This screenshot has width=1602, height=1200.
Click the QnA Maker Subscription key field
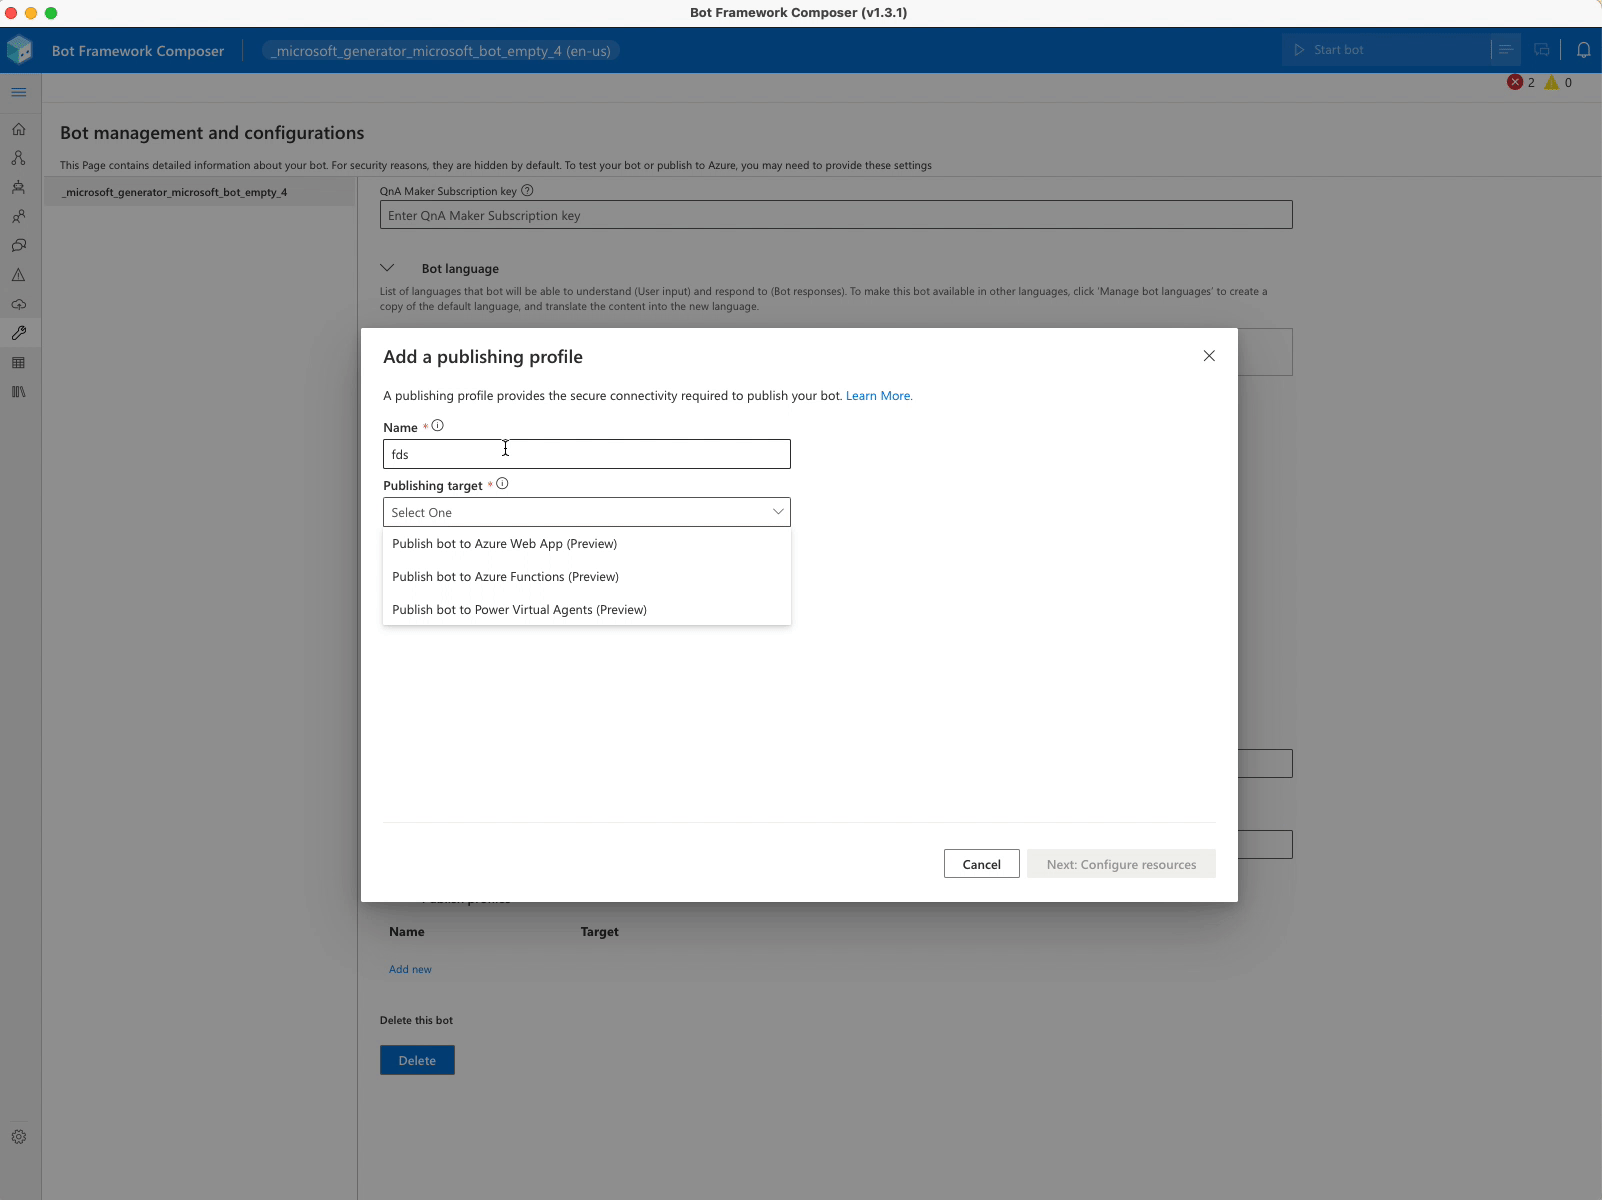(x=836, y=215)
